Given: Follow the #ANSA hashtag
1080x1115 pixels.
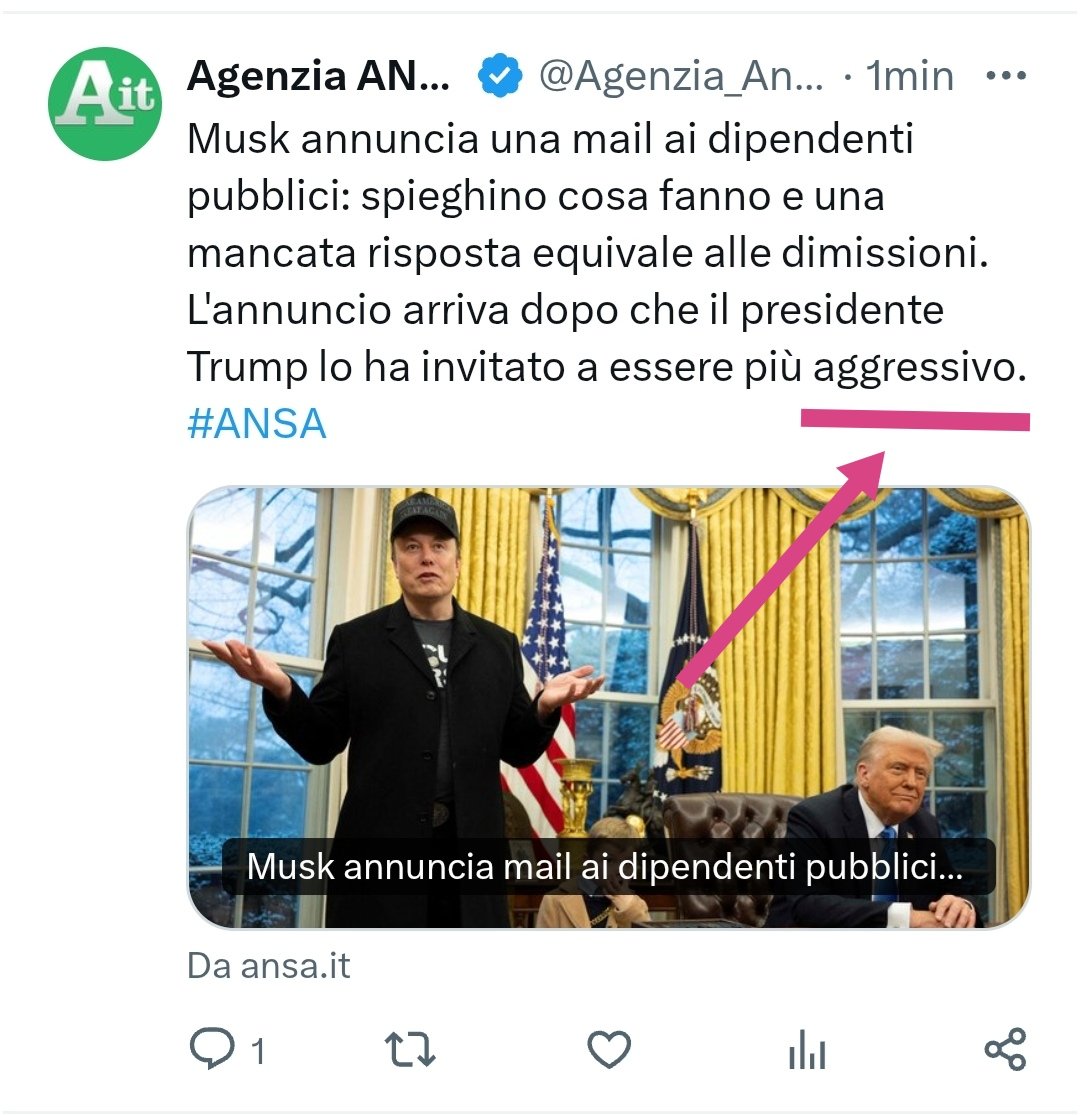Looking at the screenshot, I should (257, 424).
